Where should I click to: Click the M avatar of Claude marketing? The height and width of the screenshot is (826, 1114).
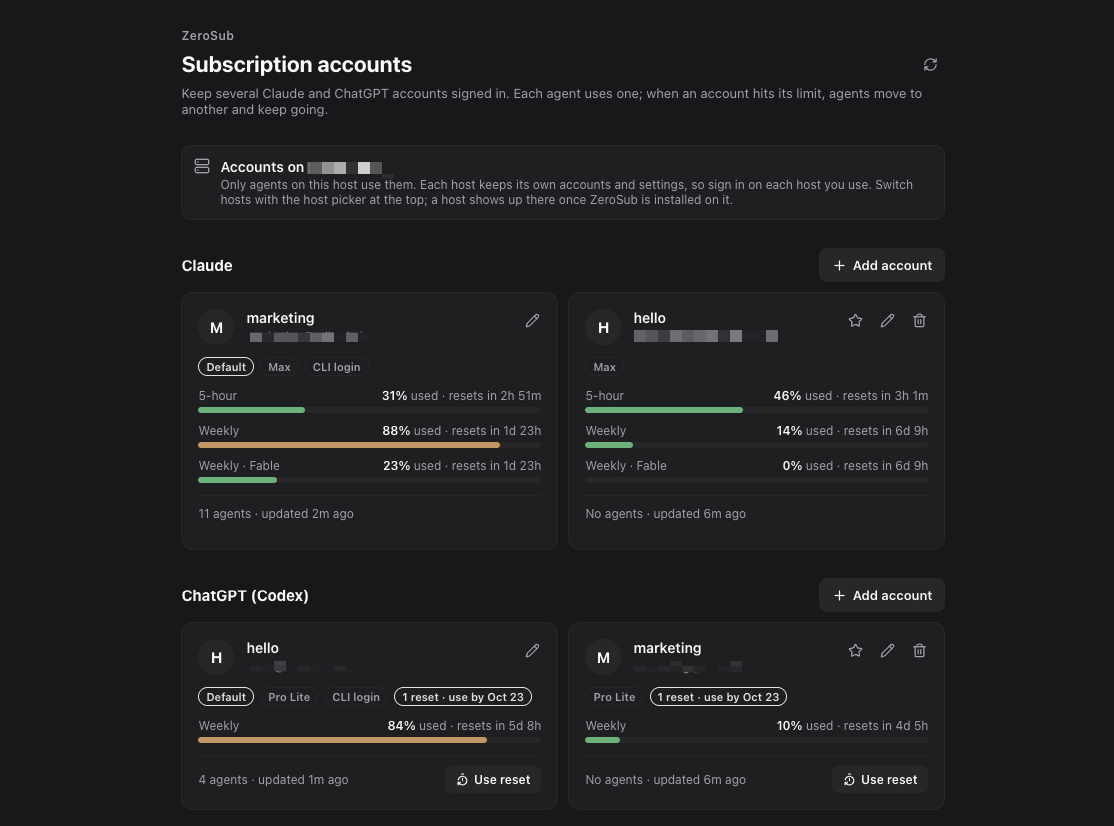pyautogui.click(x=216, y=327)
